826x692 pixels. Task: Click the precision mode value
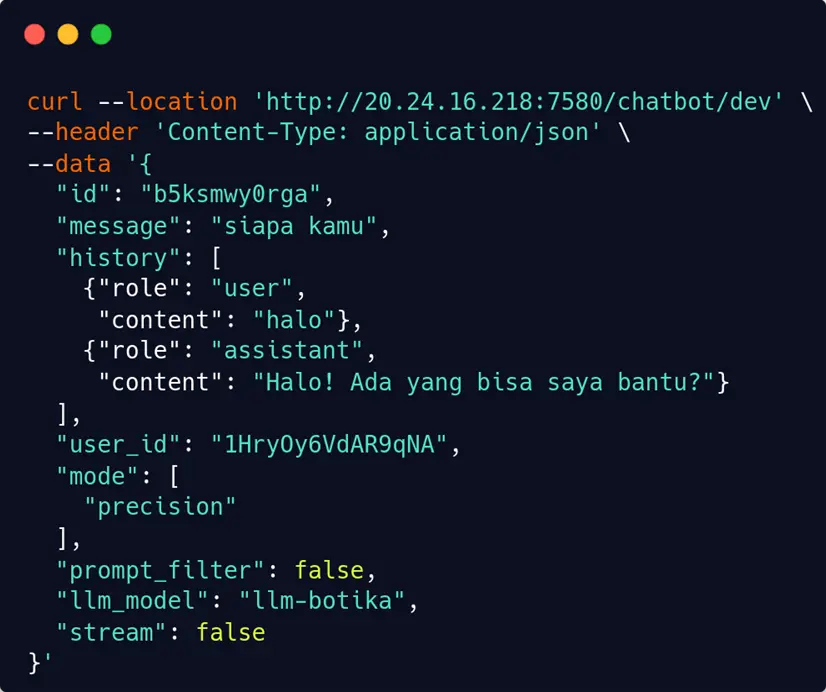[160, 507]
